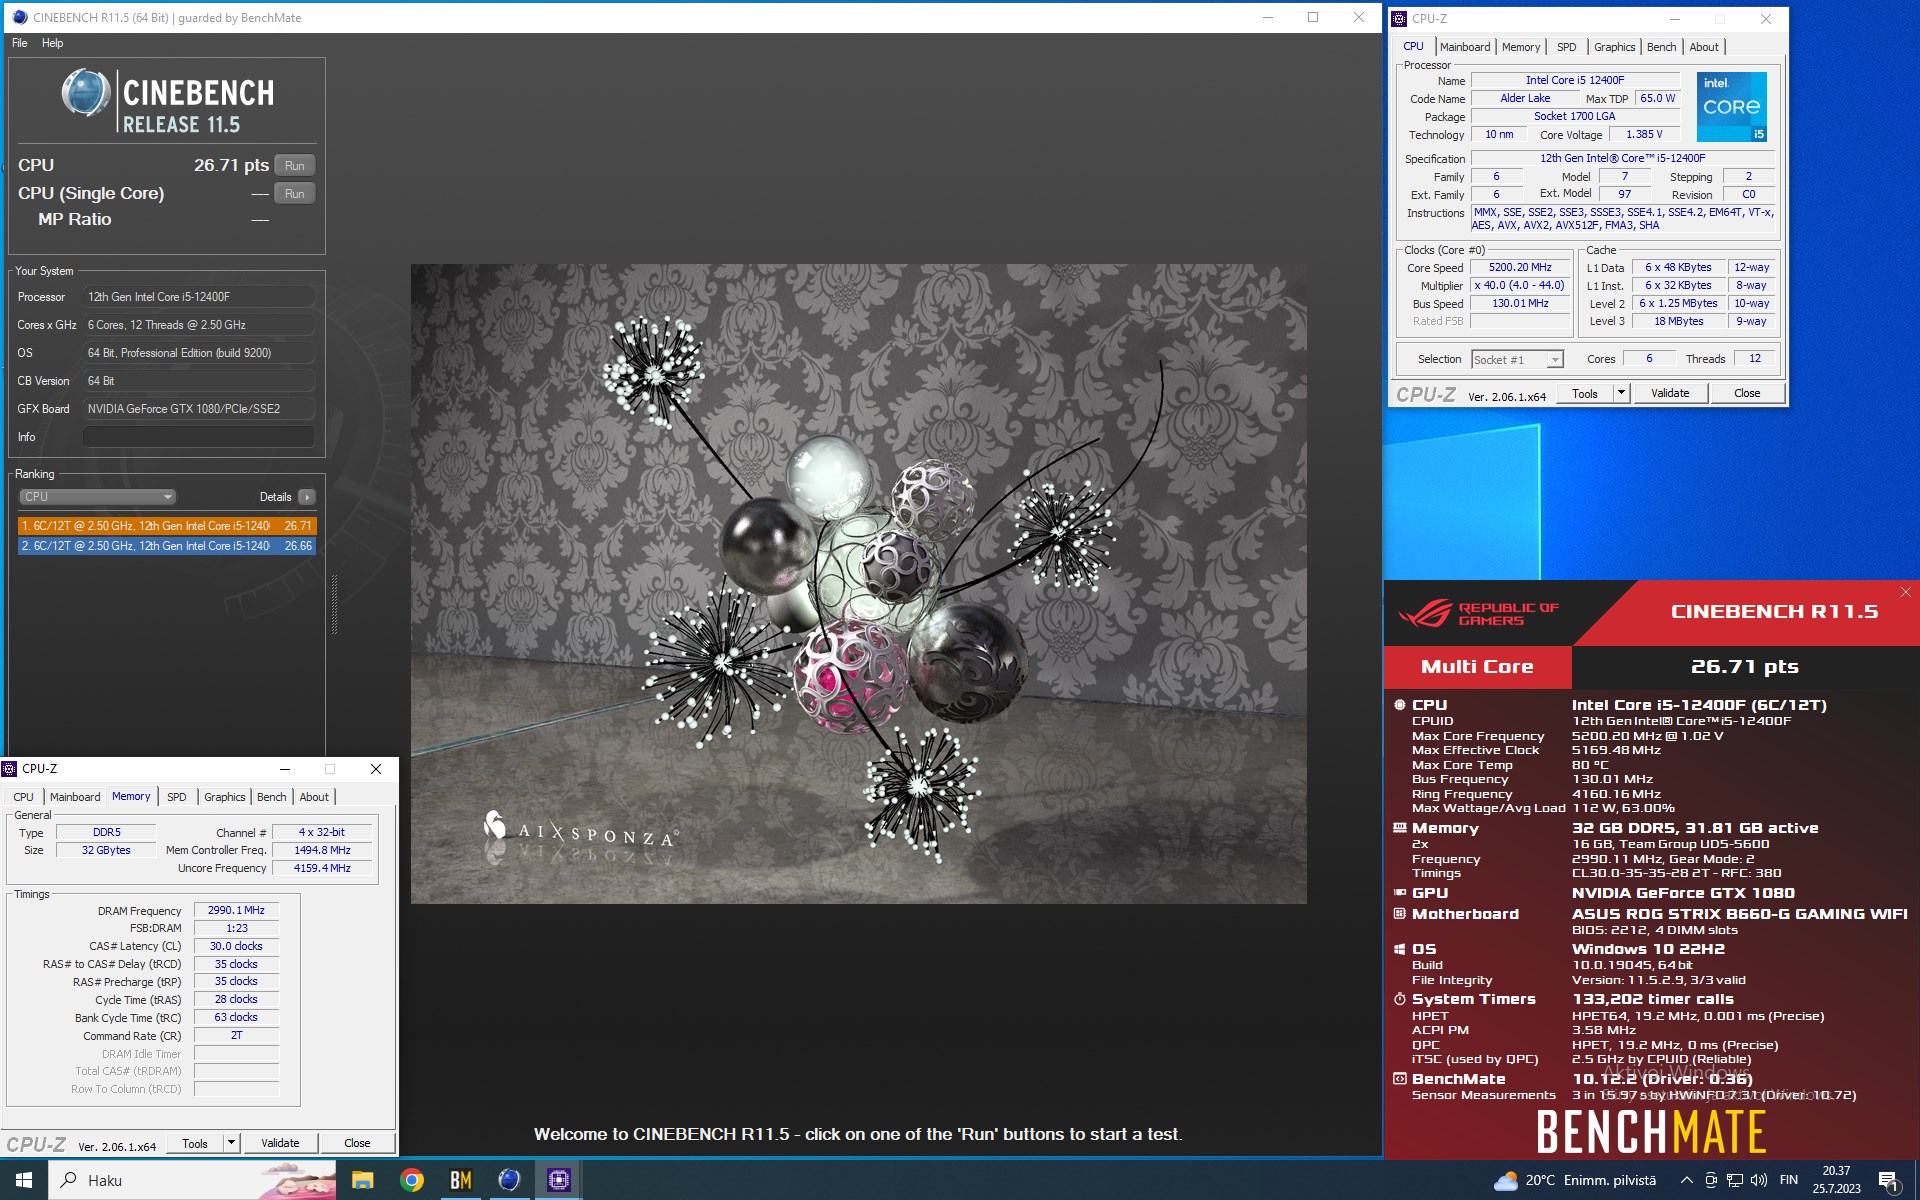
Task: Switch to Mainboard tab in top-right CPU-Z
Action: [1464, 47]
